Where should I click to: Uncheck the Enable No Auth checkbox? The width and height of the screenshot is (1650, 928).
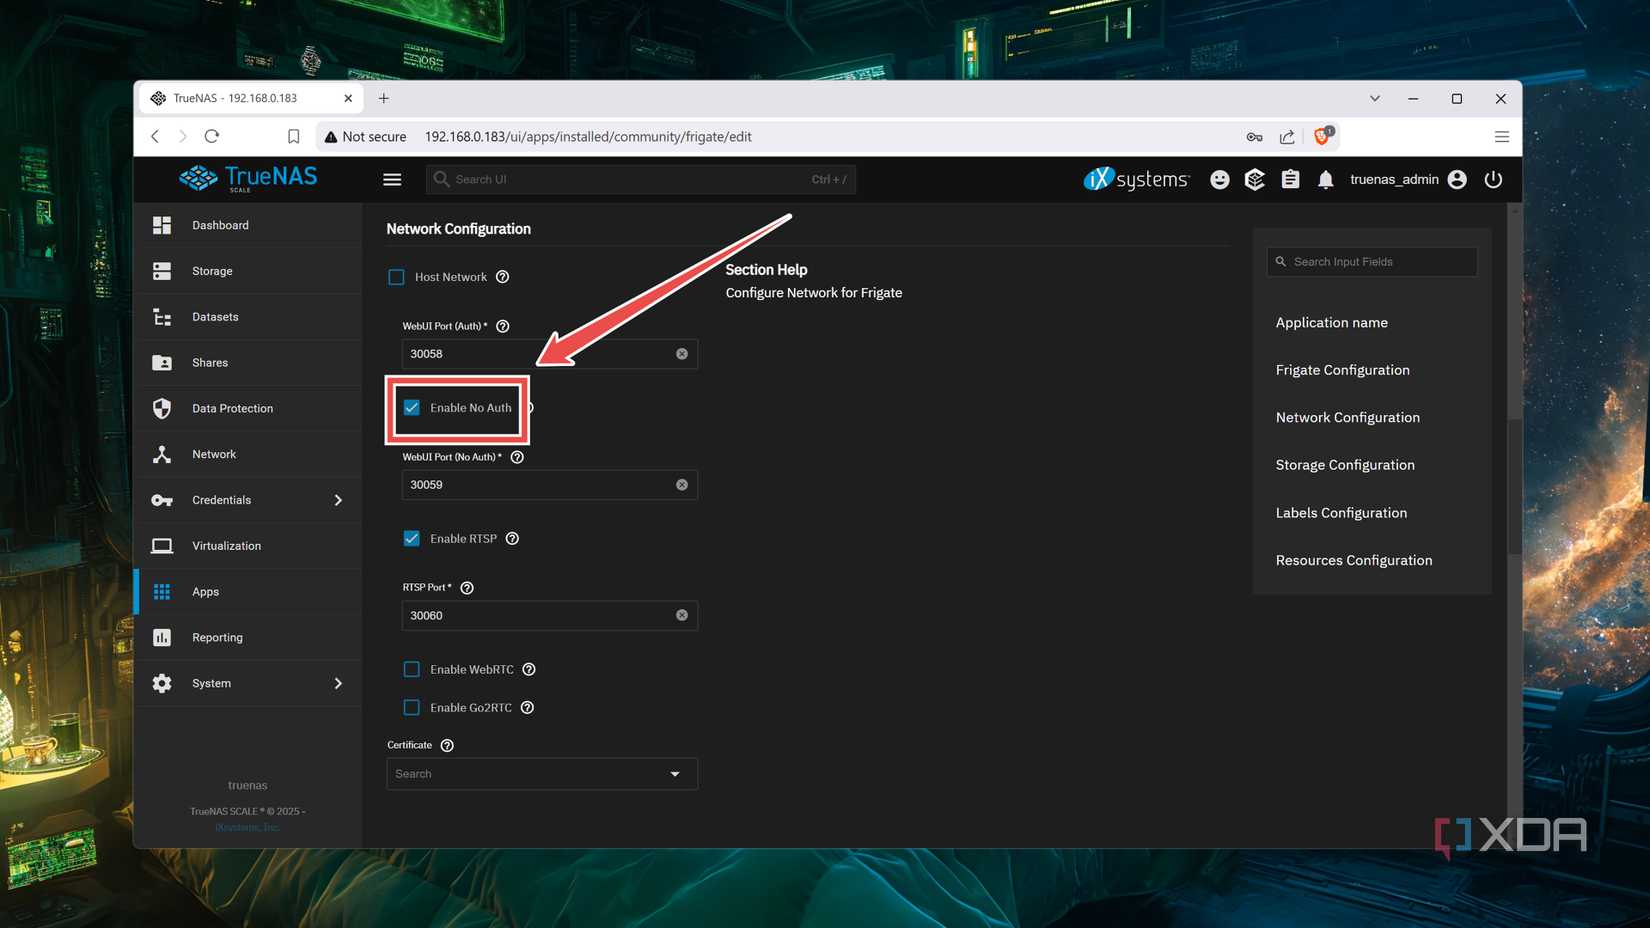tap(411, 408)
